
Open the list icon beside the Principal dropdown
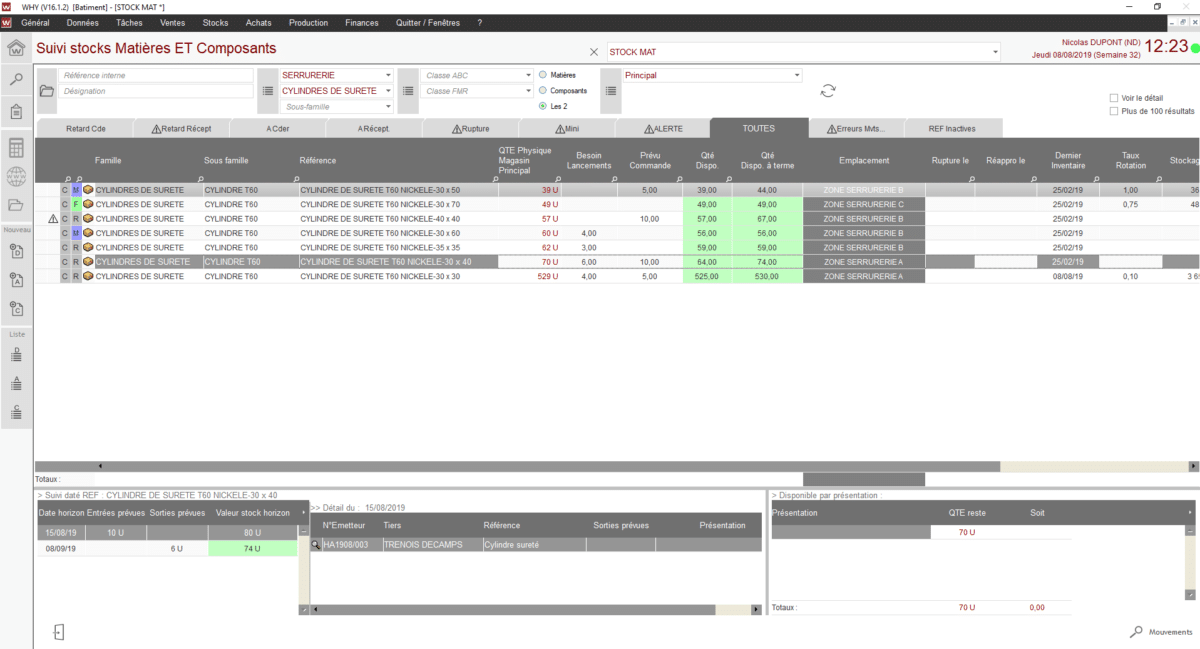coord(611,91)
